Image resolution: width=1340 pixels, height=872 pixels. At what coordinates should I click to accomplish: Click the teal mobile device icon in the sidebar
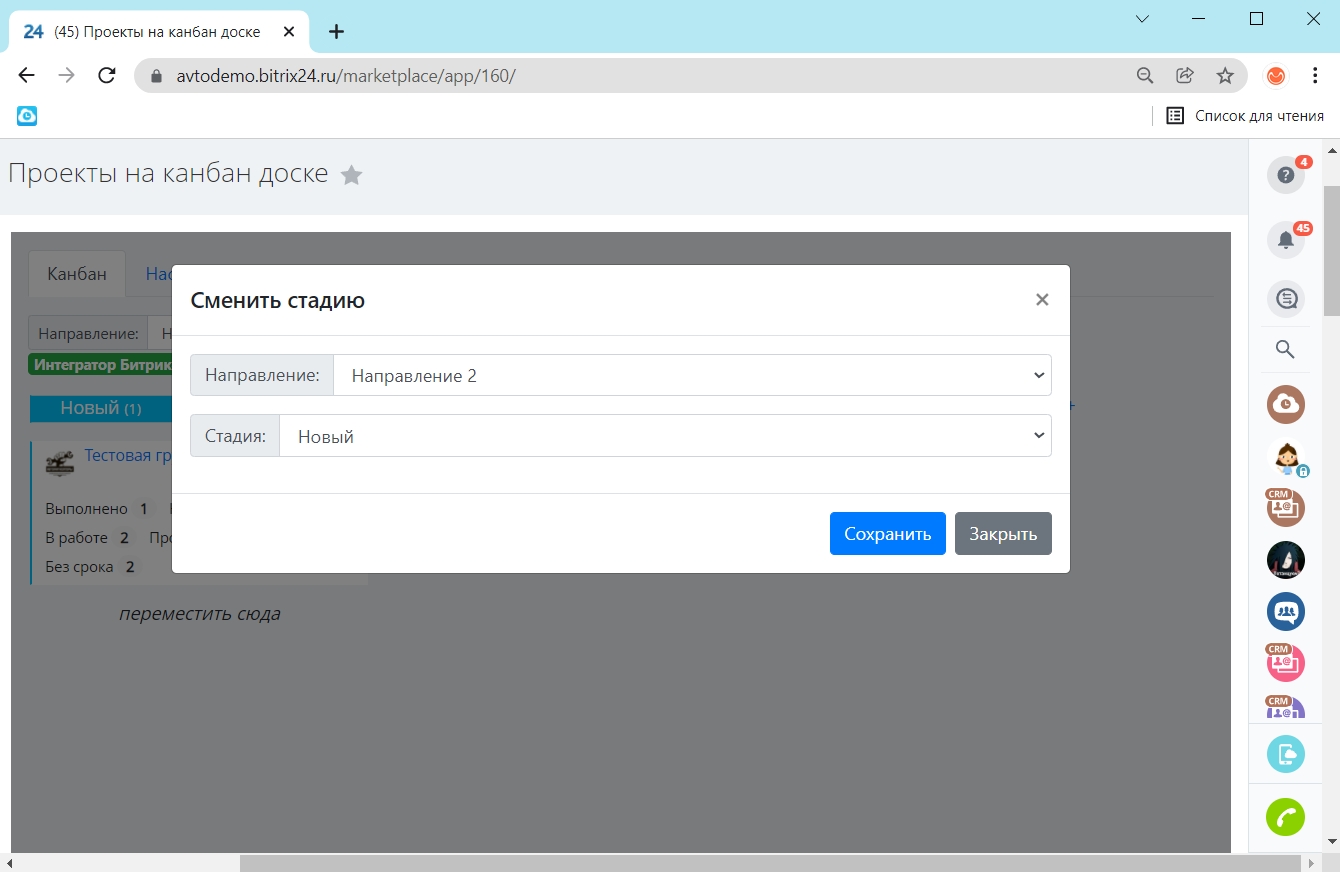pos(1286,753)
